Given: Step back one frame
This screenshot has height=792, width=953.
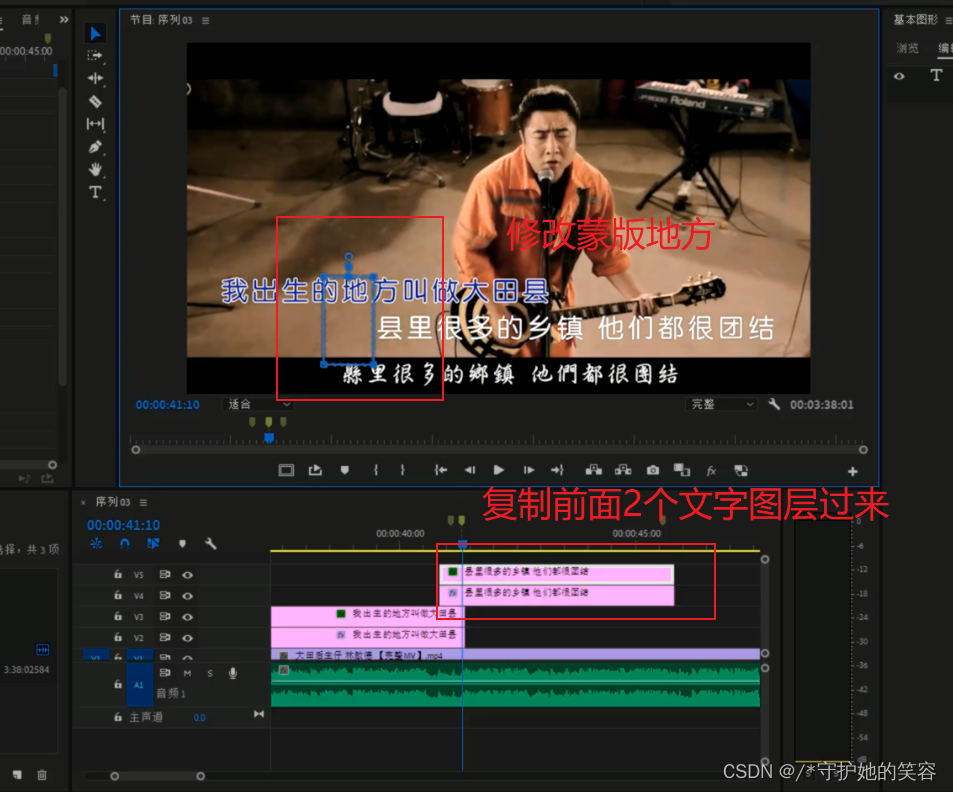Looking at the screenshot, I should (470, 470).
